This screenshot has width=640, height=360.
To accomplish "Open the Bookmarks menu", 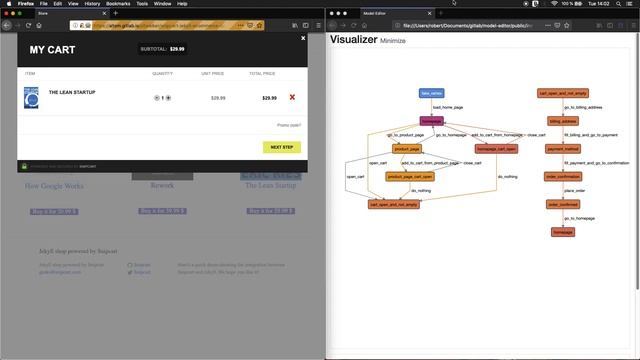I will click(x=118, y=3).
